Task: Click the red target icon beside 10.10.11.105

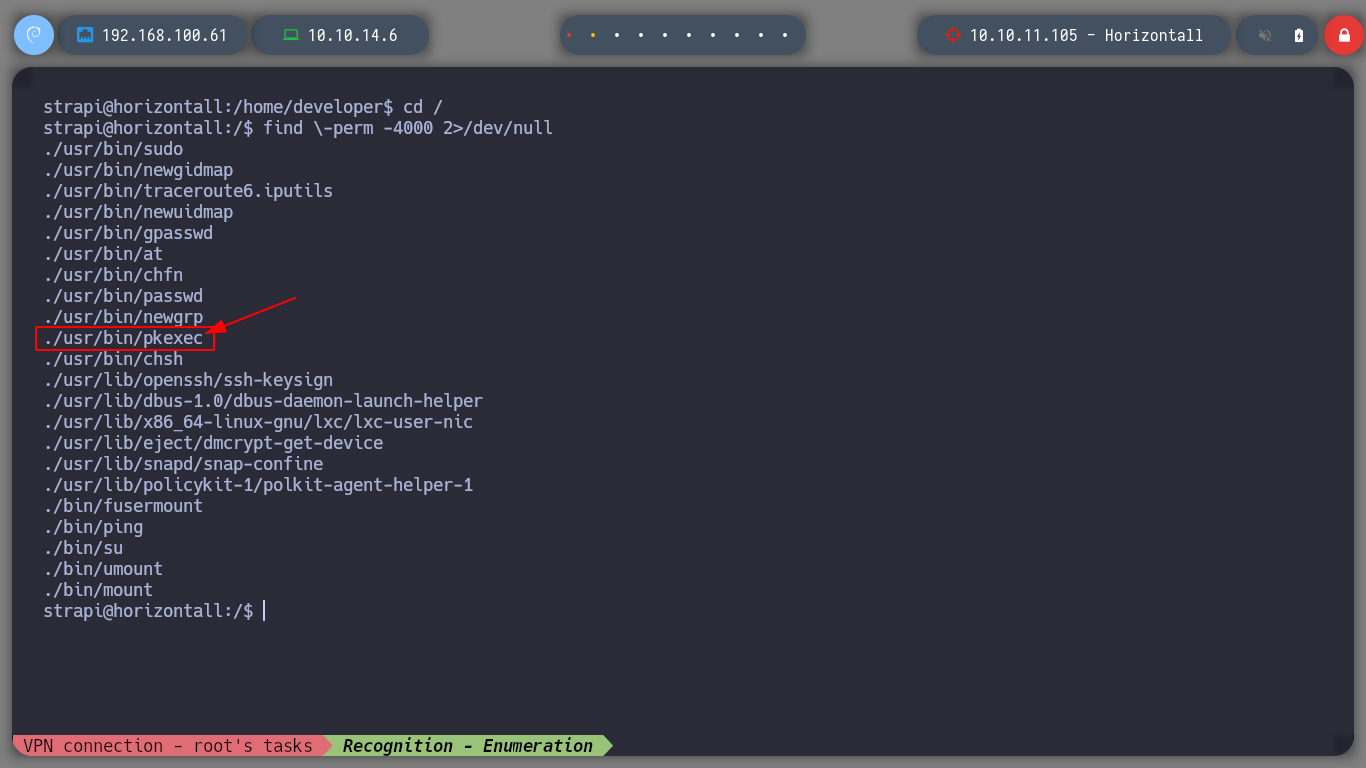Action: tap(952, 35)
